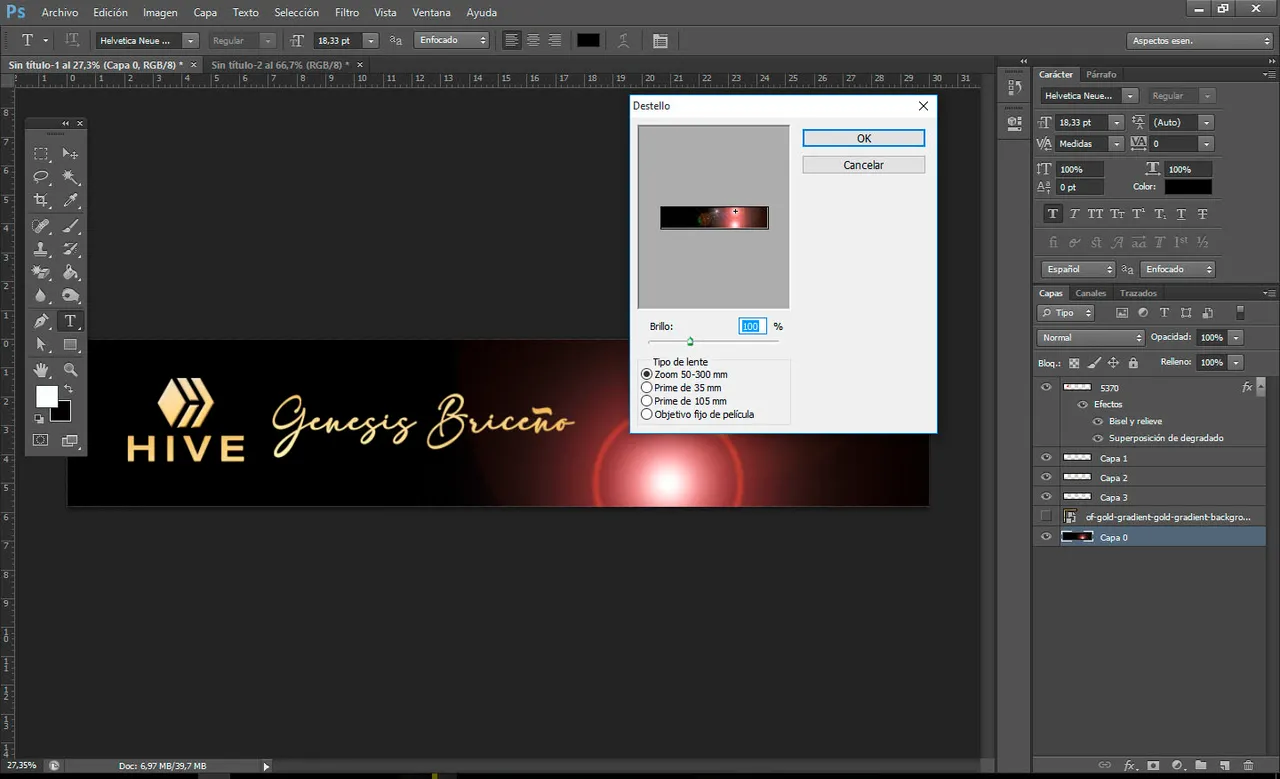The height and width of the screenshot is (779, 1280).
Task: Select the Eyedropper tool
Action: [x=70, y=201]
